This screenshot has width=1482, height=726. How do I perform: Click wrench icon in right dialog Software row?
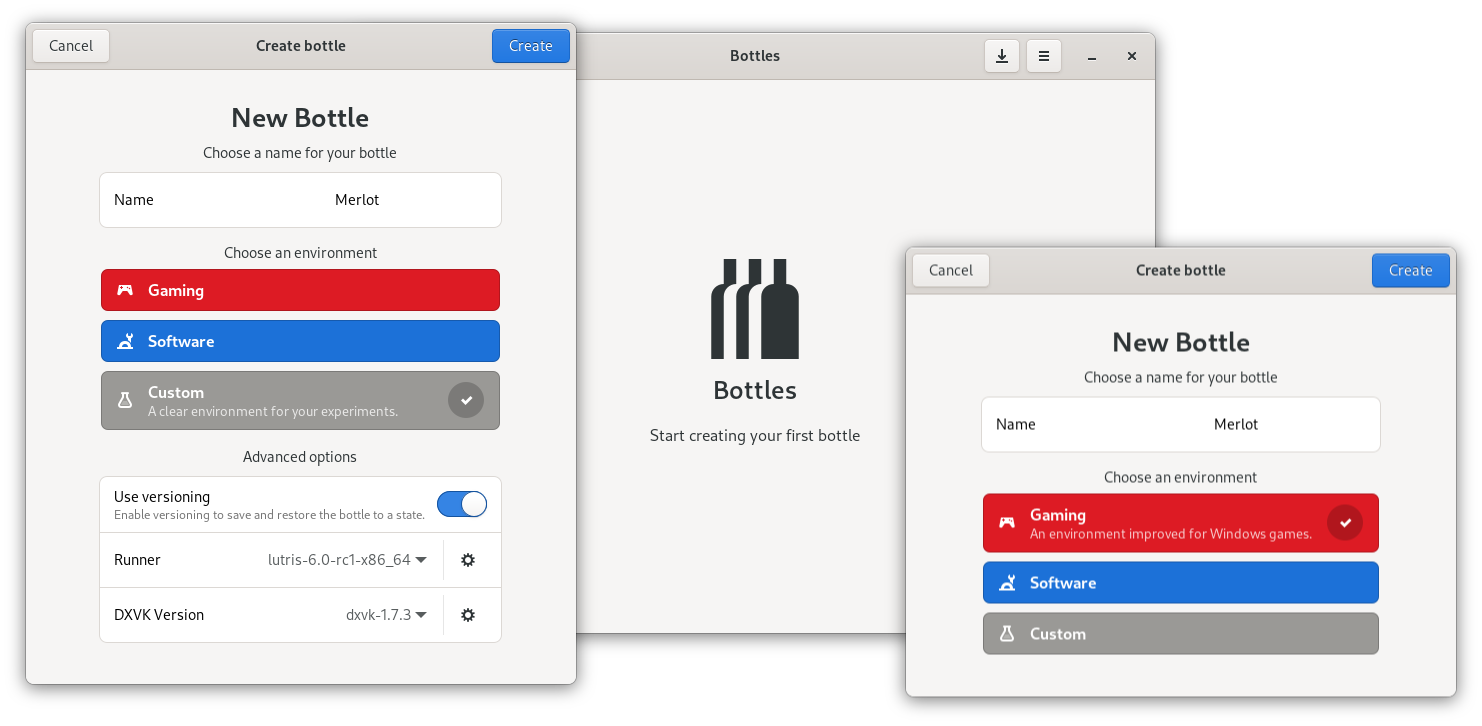click(x=1007, y=582)
